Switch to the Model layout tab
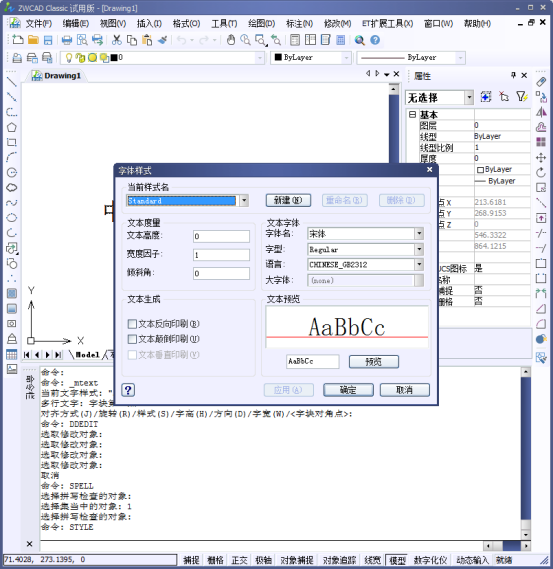The image size is (553, 569). (x=87, y=355)
